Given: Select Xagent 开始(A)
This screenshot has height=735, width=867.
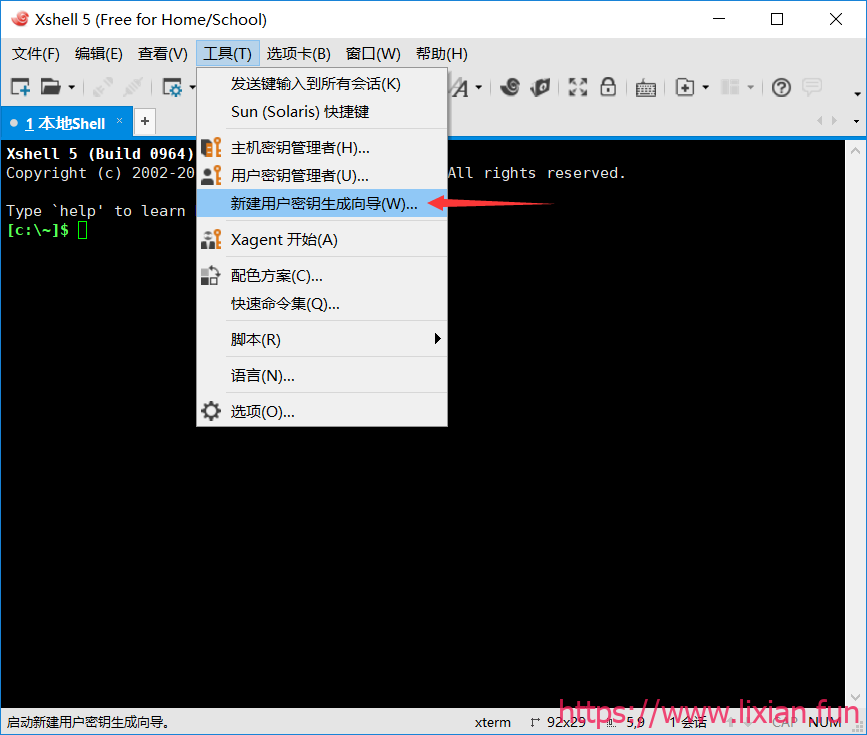Looking at the screenshot, I should tap(322, 239).
